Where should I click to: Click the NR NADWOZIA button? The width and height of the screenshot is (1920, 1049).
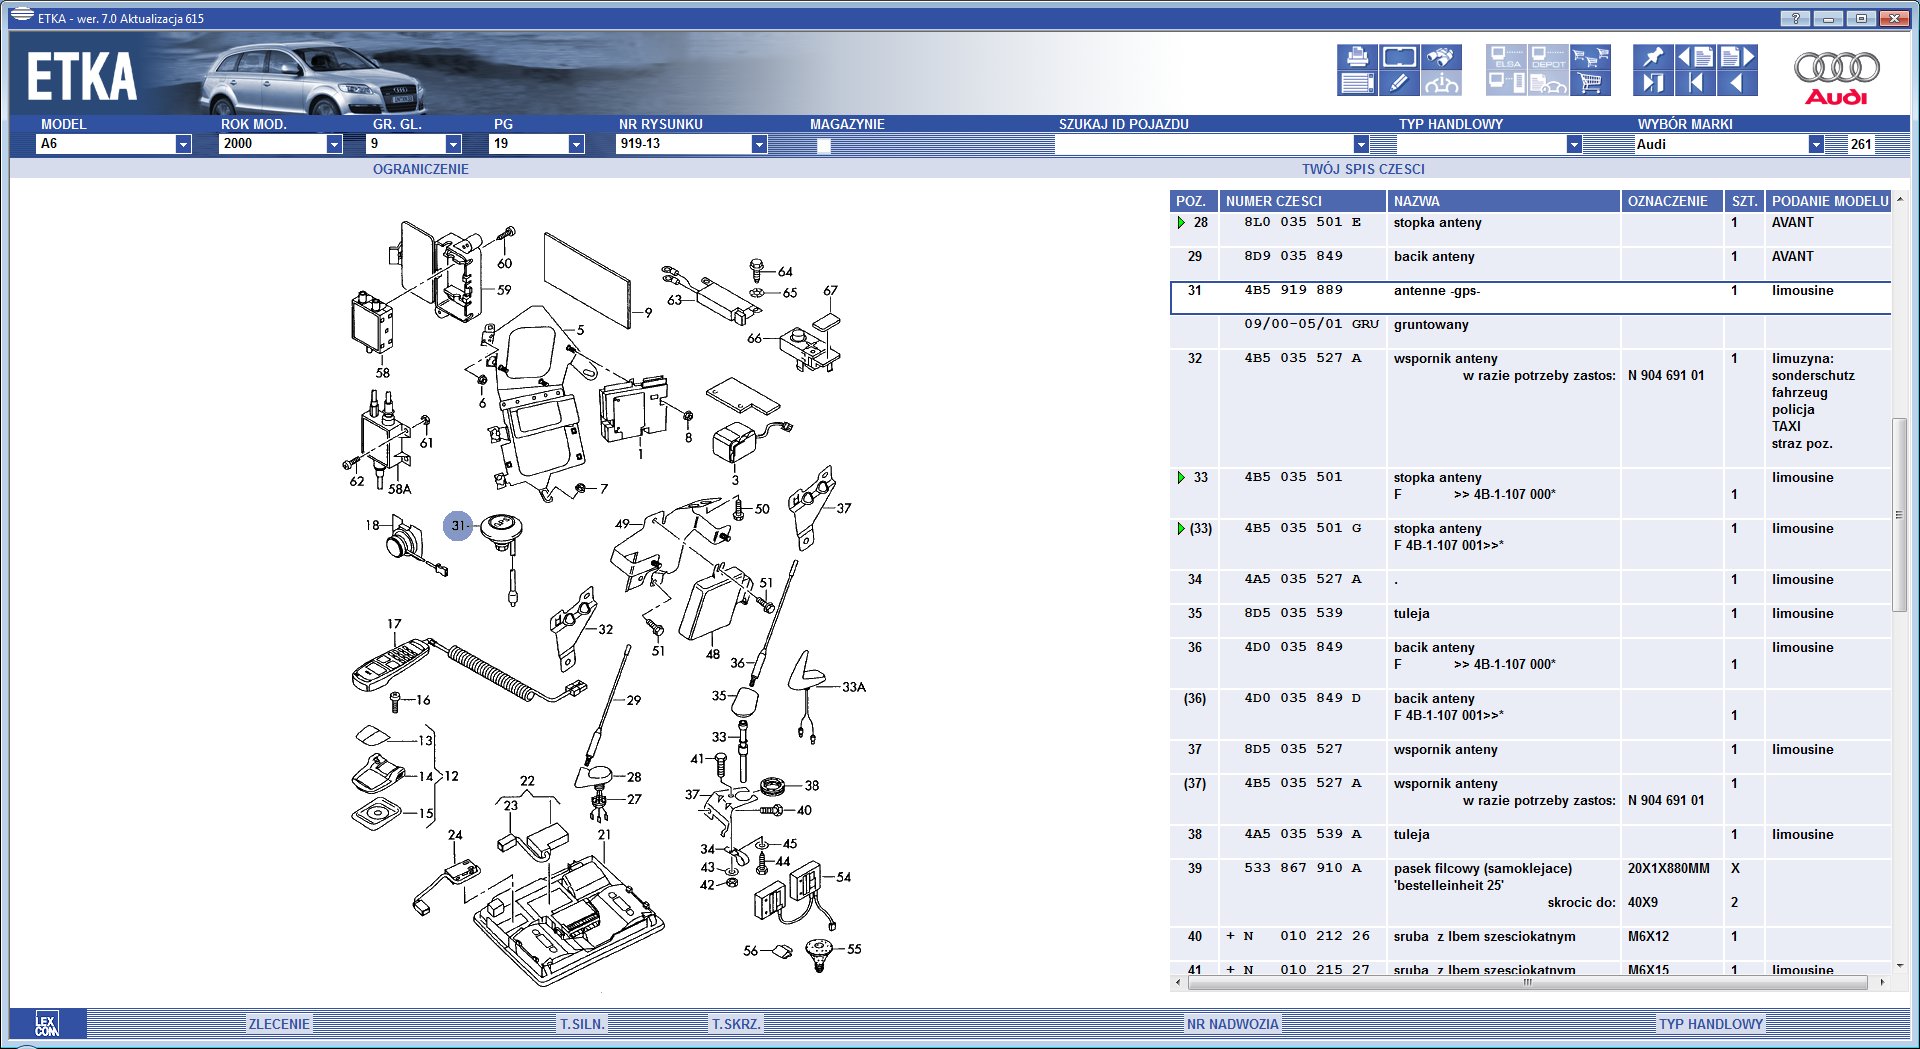pos(1232,1024)
